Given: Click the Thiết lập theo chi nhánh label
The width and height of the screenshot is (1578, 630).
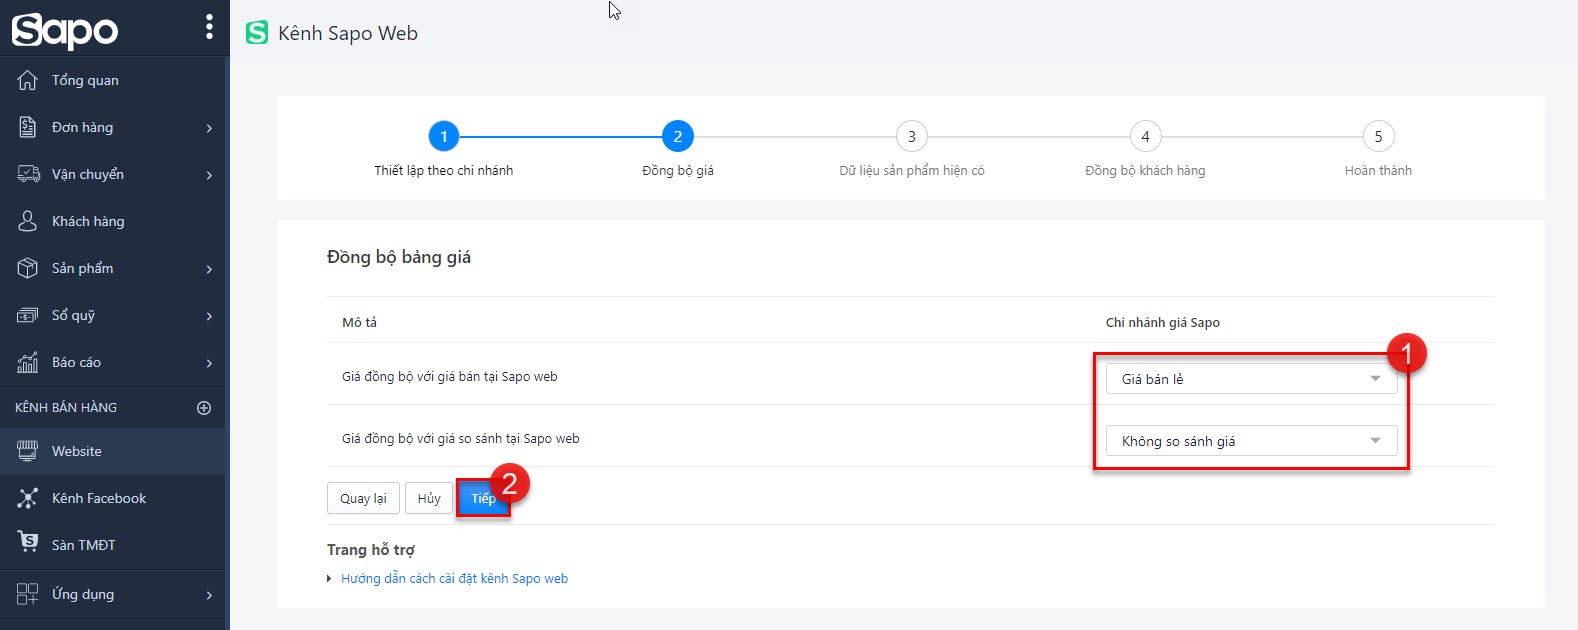Looking at the screenshot, I should click(x=444, y=171).
